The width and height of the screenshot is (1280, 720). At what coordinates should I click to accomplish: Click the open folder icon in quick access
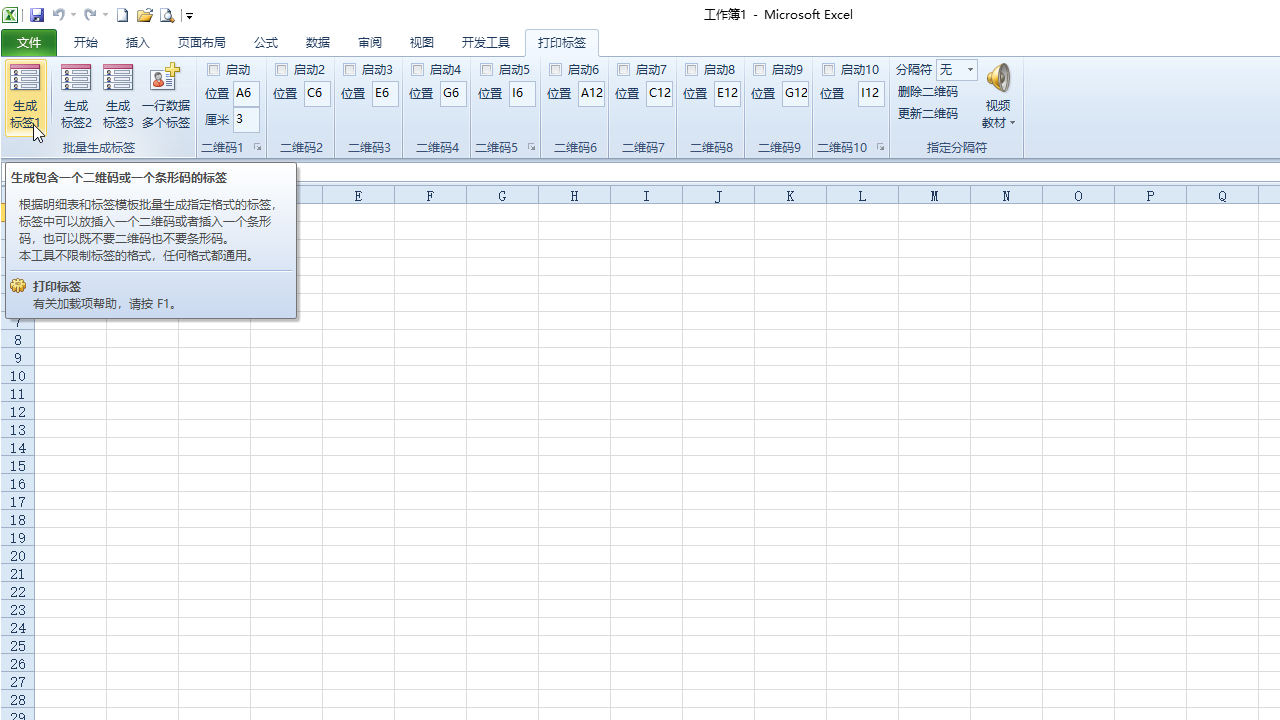145,15
